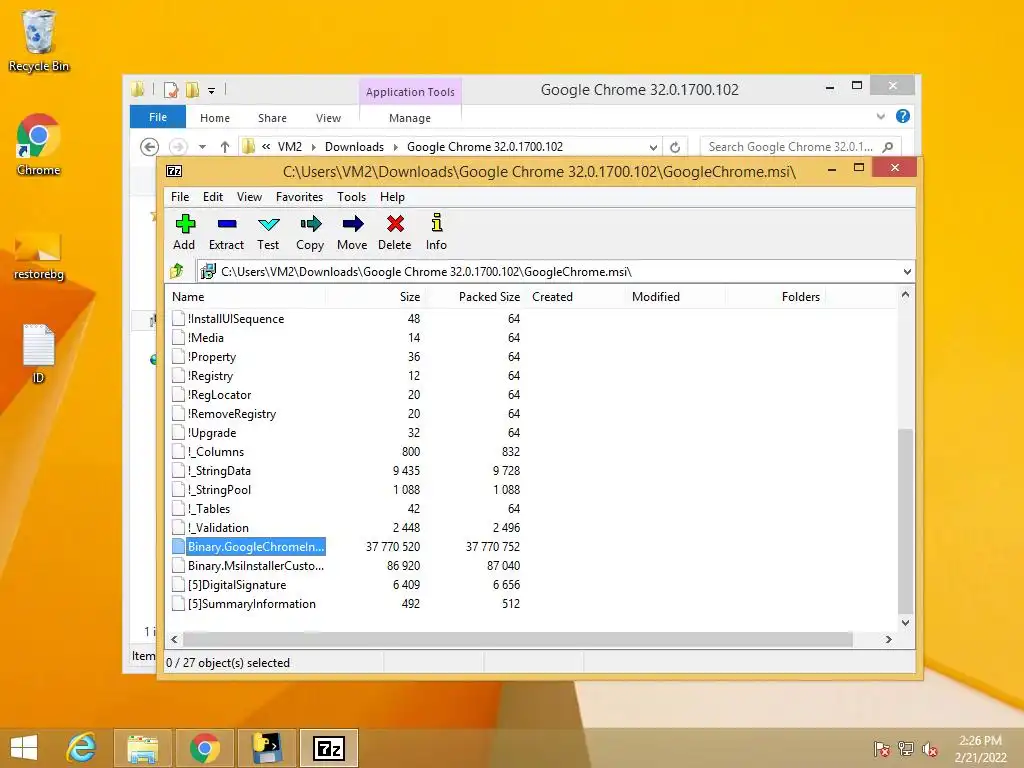This screenshot has width=1024, height=768.
Task: Click the scroll-up arrow of the file list
Action: click(x=905, y=295)
